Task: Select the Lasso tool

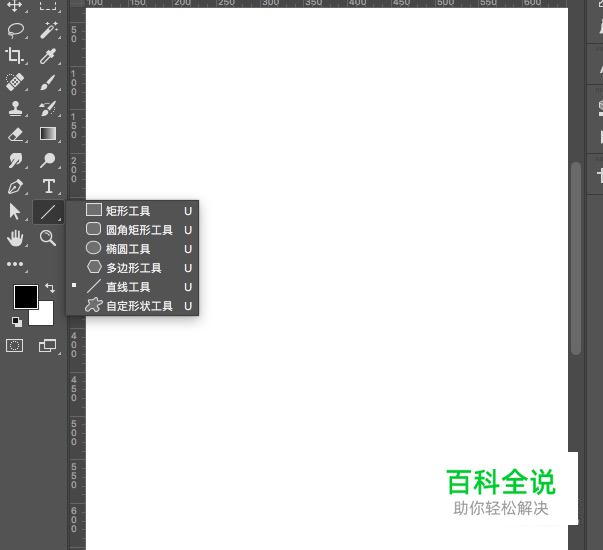Action: [x=15, y=31]
